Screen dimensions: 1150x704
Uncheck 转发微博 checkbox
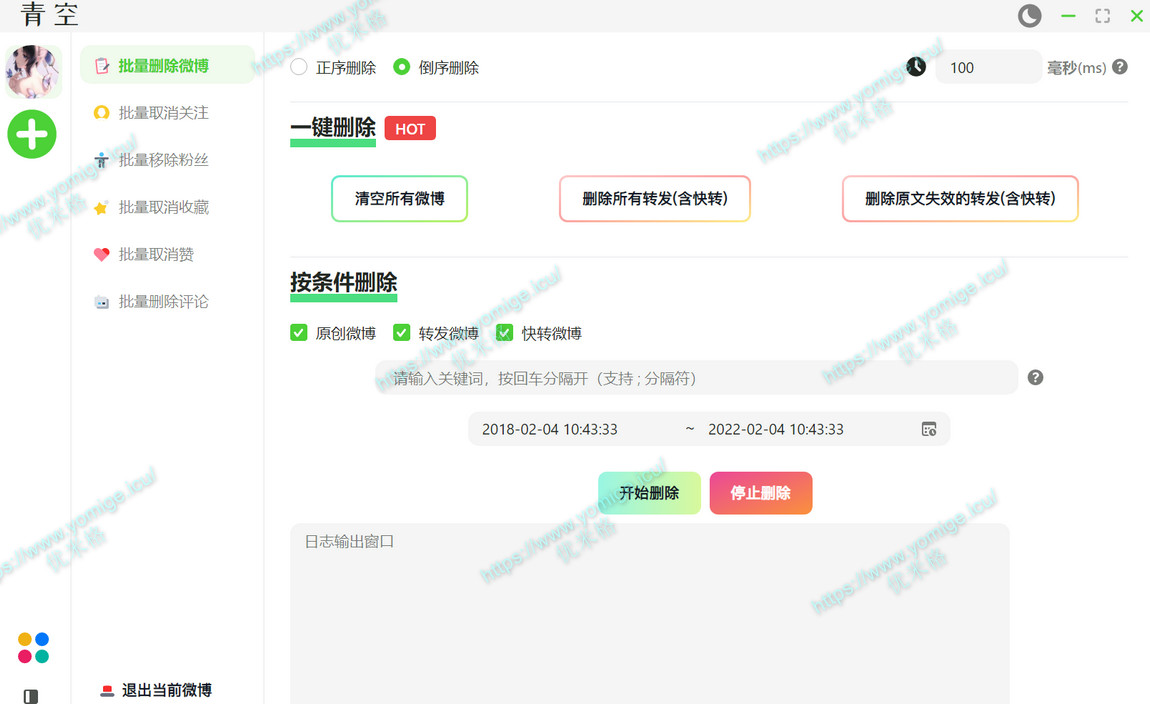[402, 333]
